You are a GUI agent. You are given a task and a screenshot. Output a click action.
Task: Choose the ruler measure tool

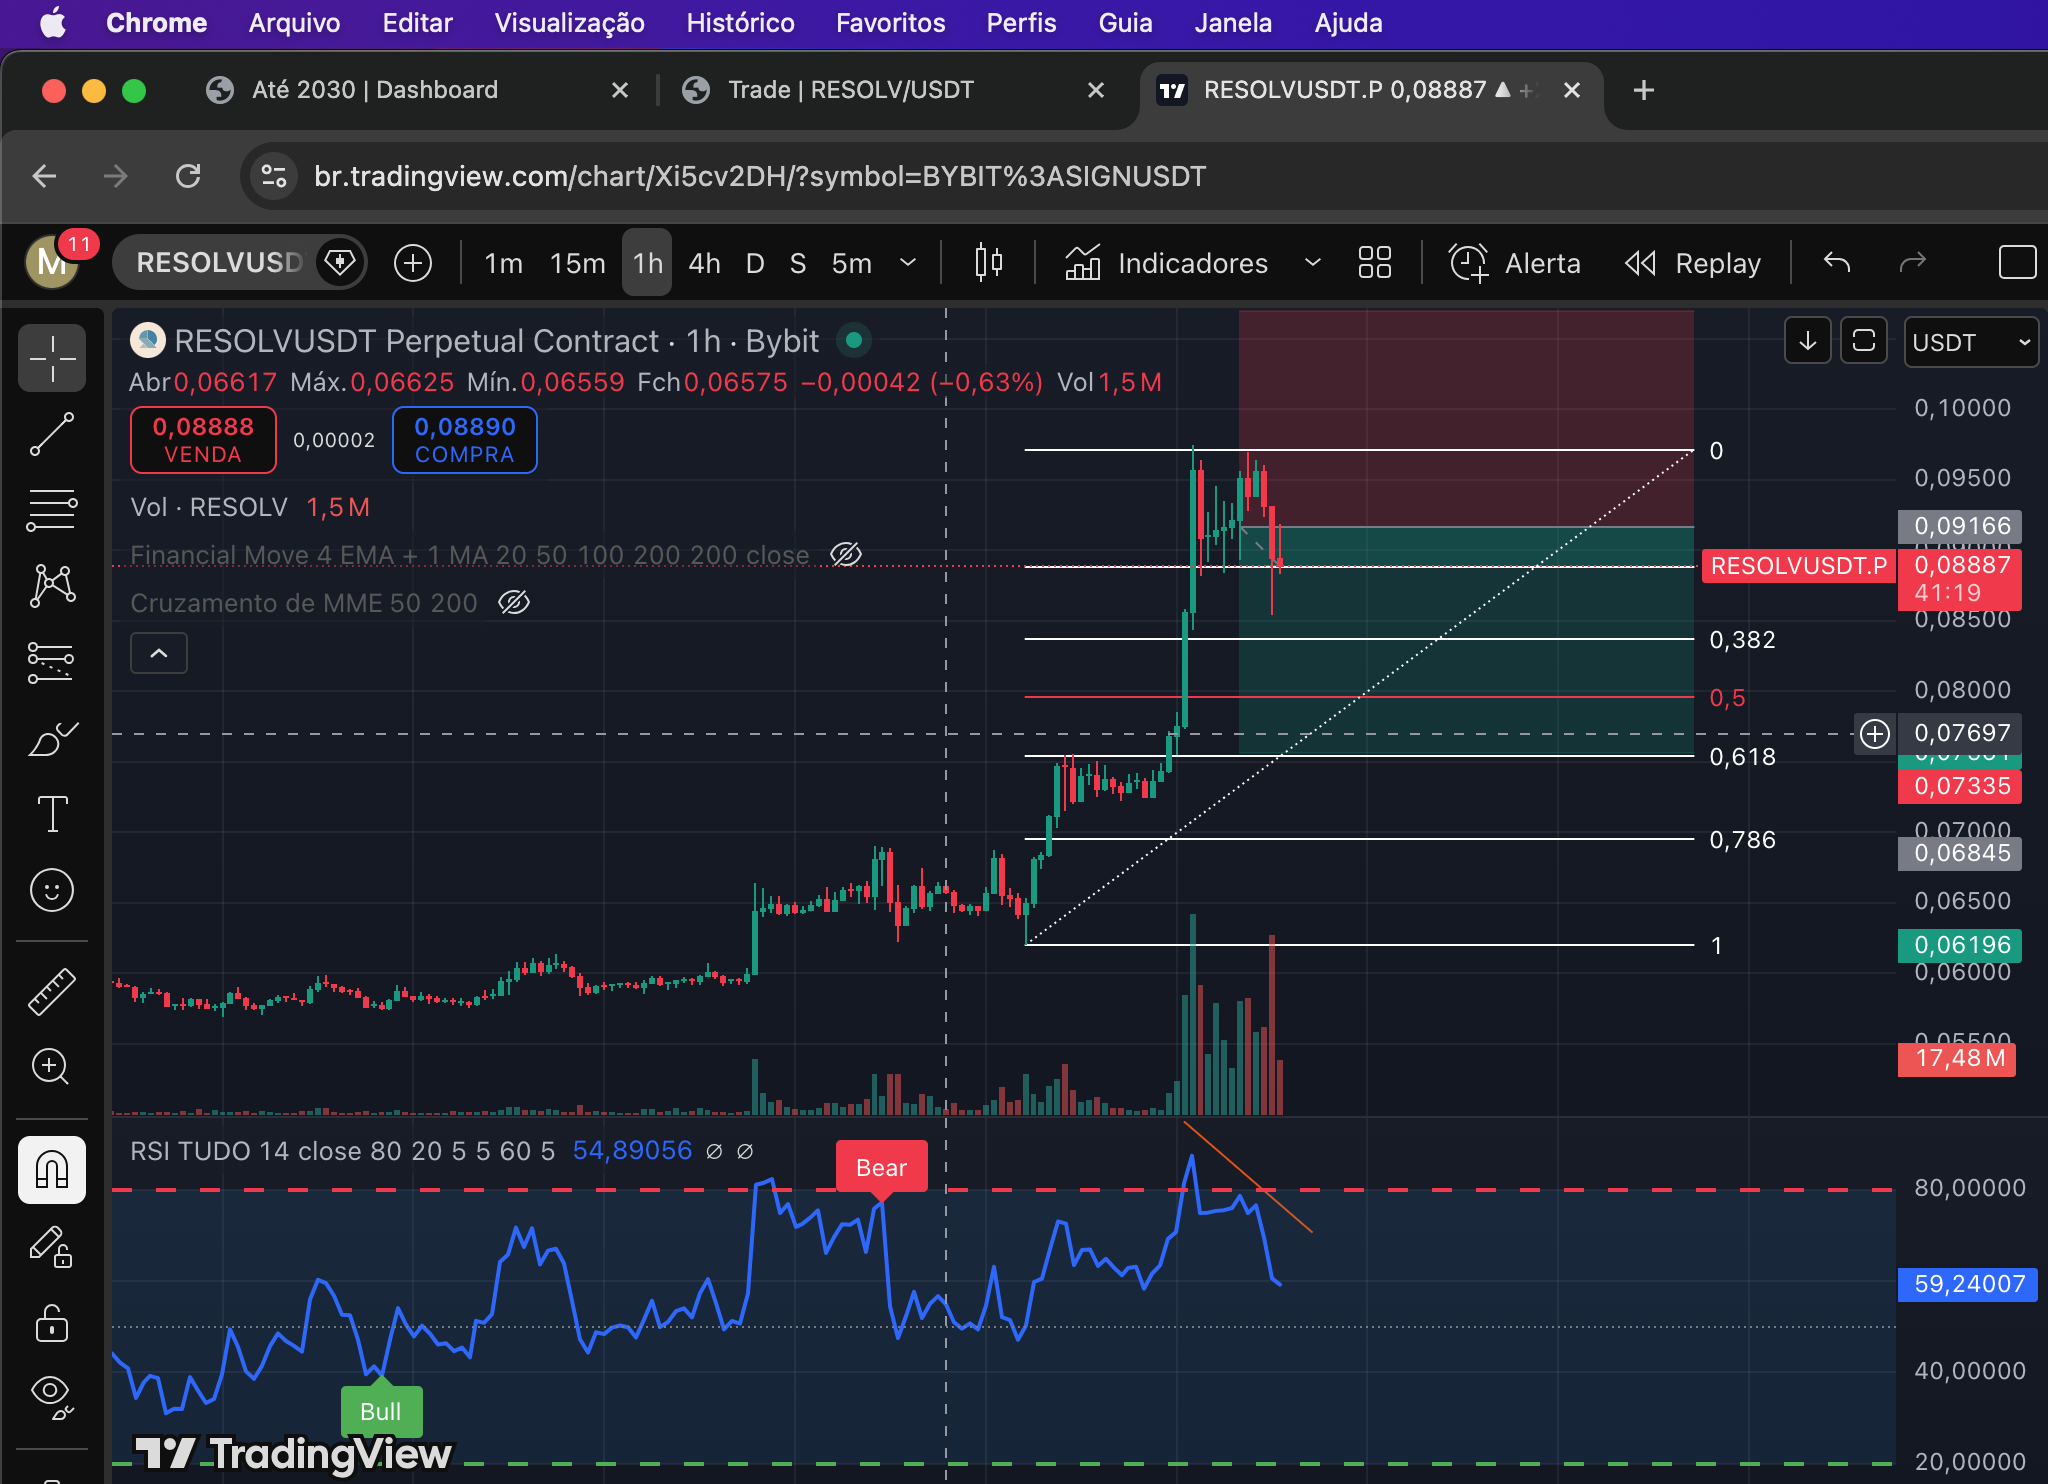pos(52,991)
